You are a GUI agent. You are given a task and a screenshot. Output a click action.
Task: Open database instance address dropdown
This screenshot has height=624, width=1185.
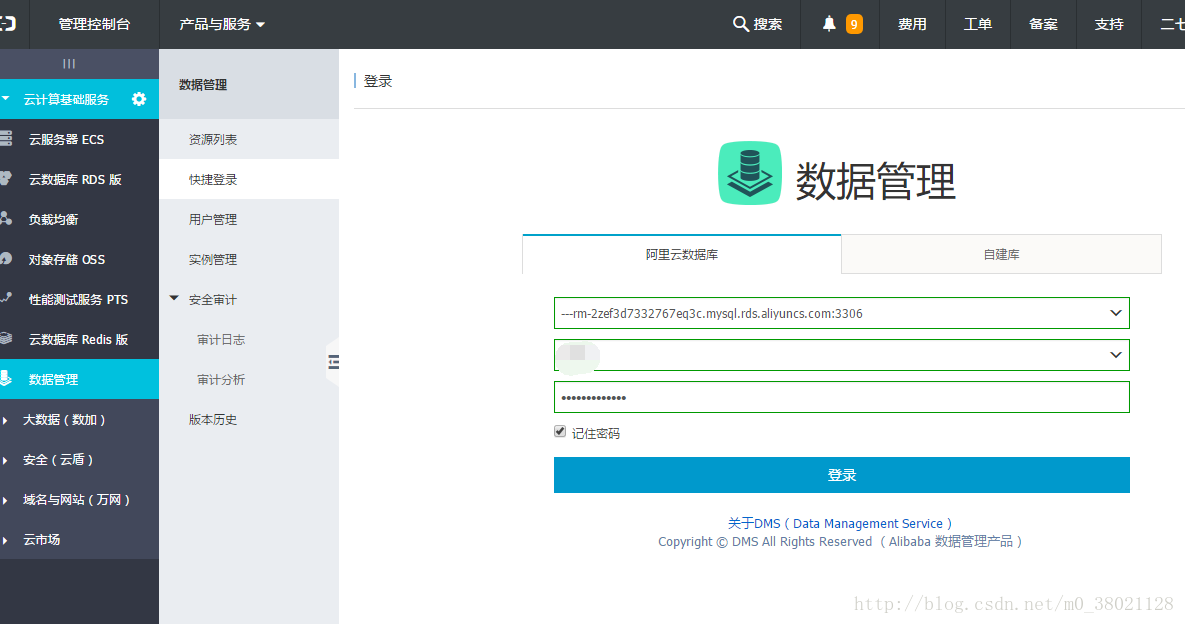click(842, 313)
